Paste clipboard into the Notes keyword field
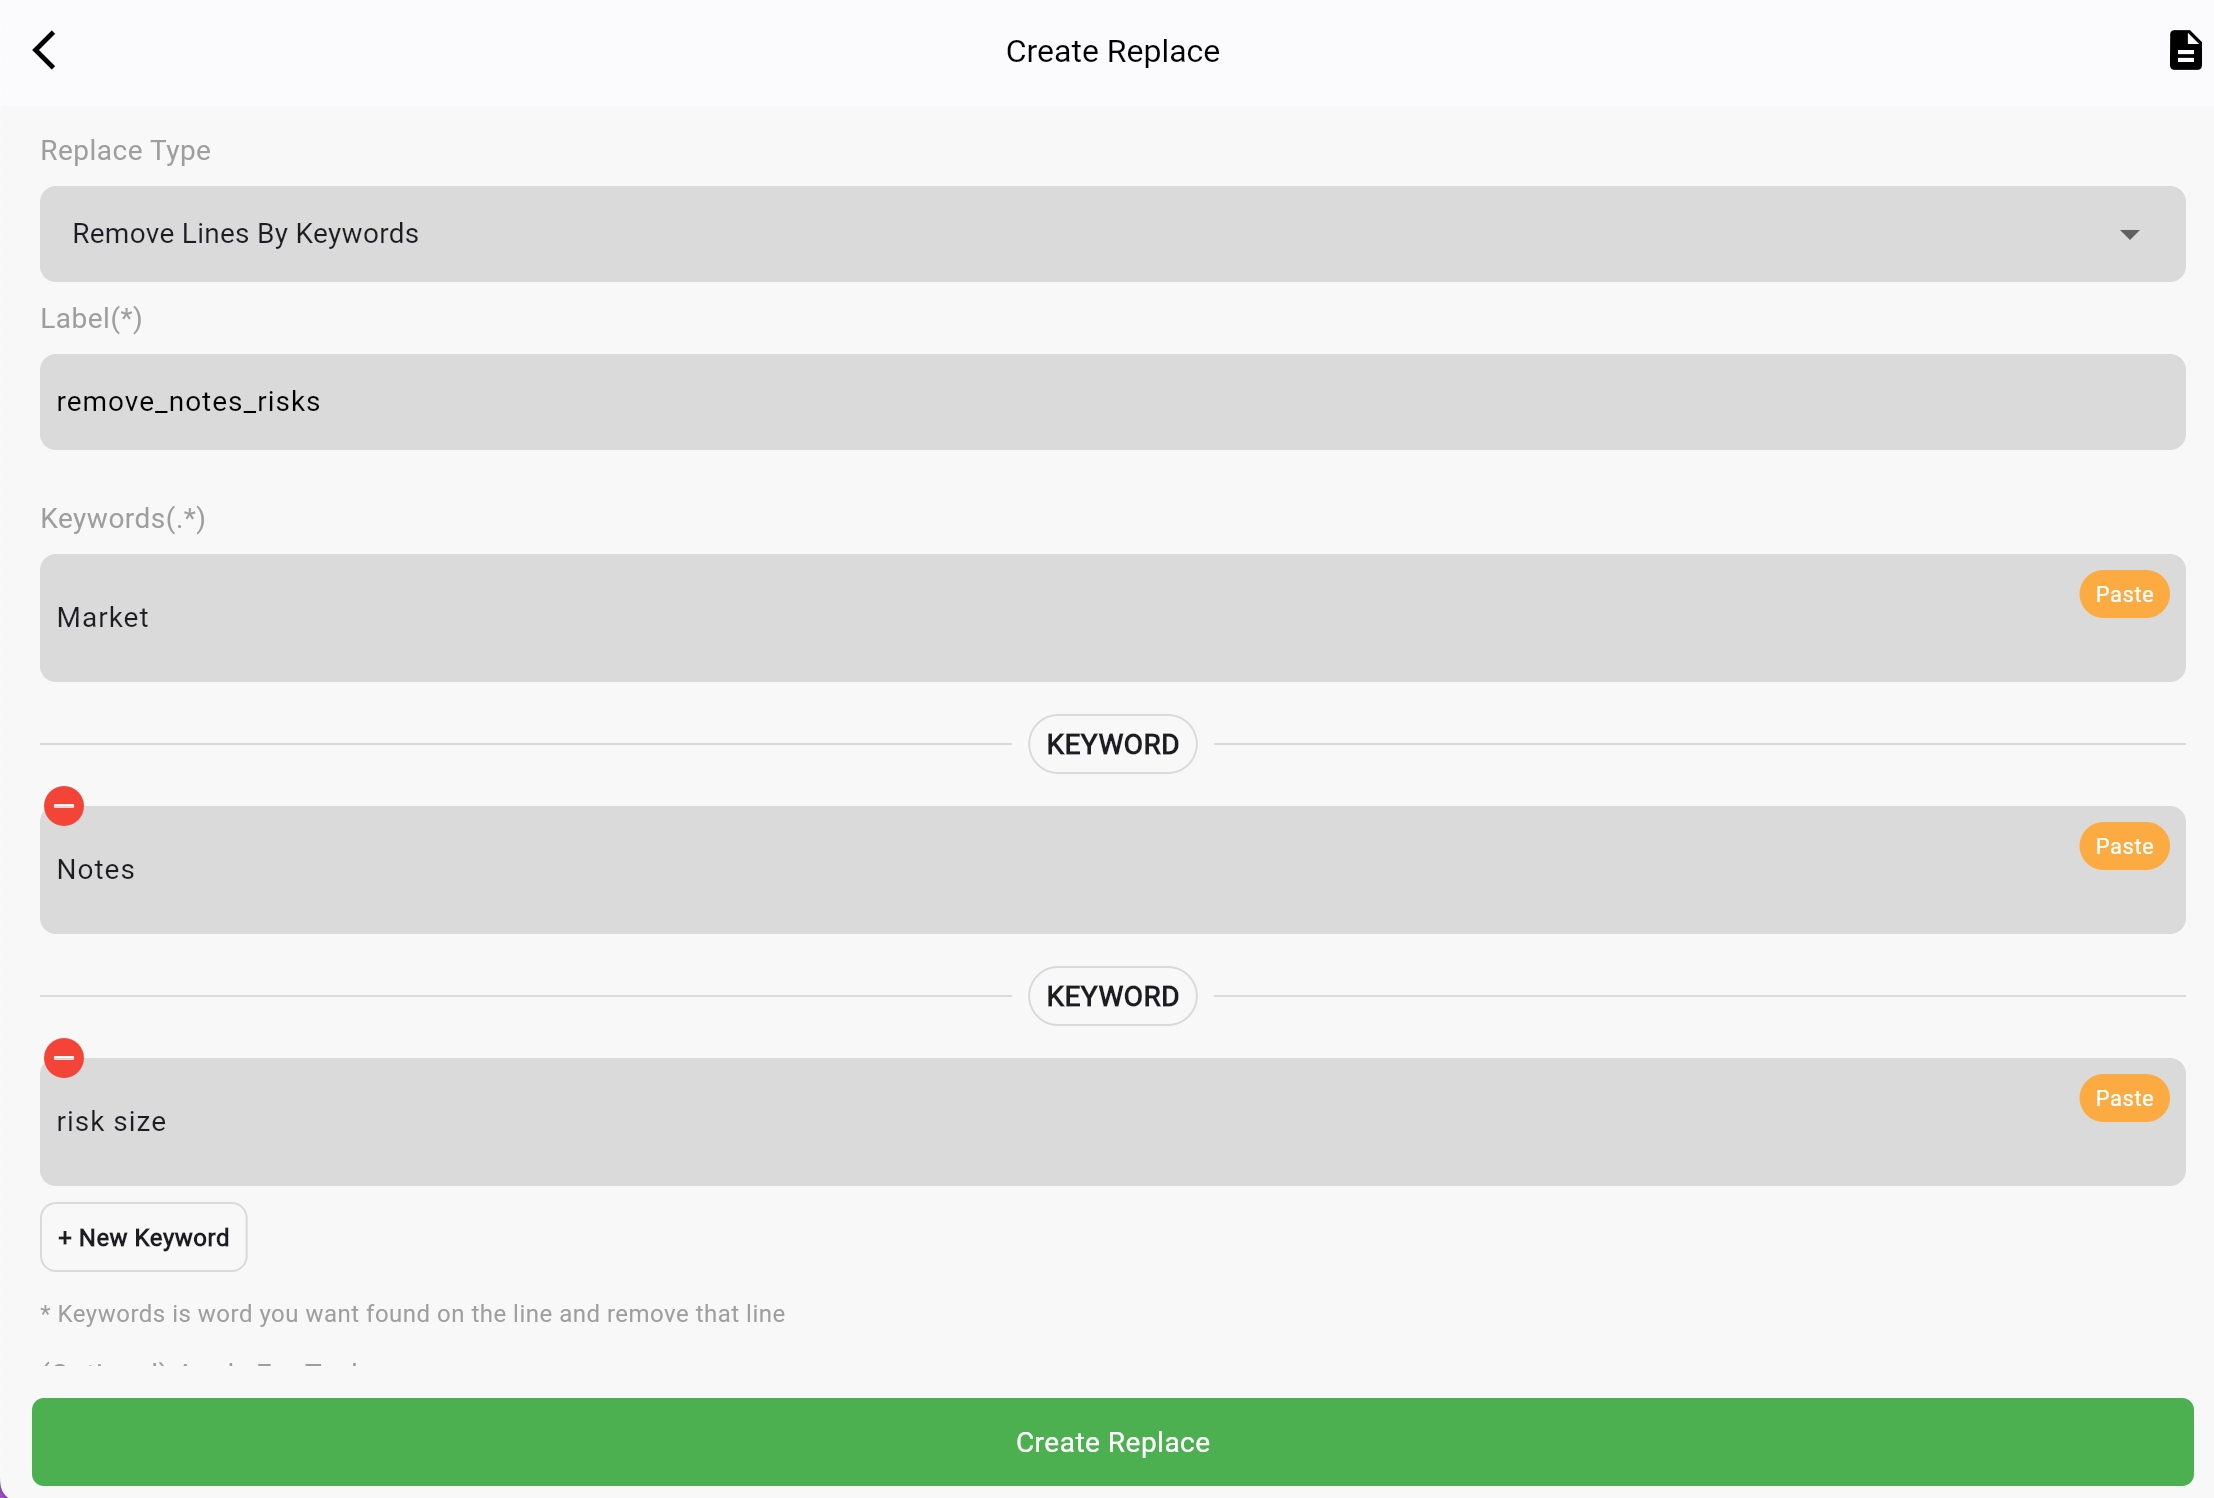The height and width of the screenshot is (1498, 2214). [2124, 846]
